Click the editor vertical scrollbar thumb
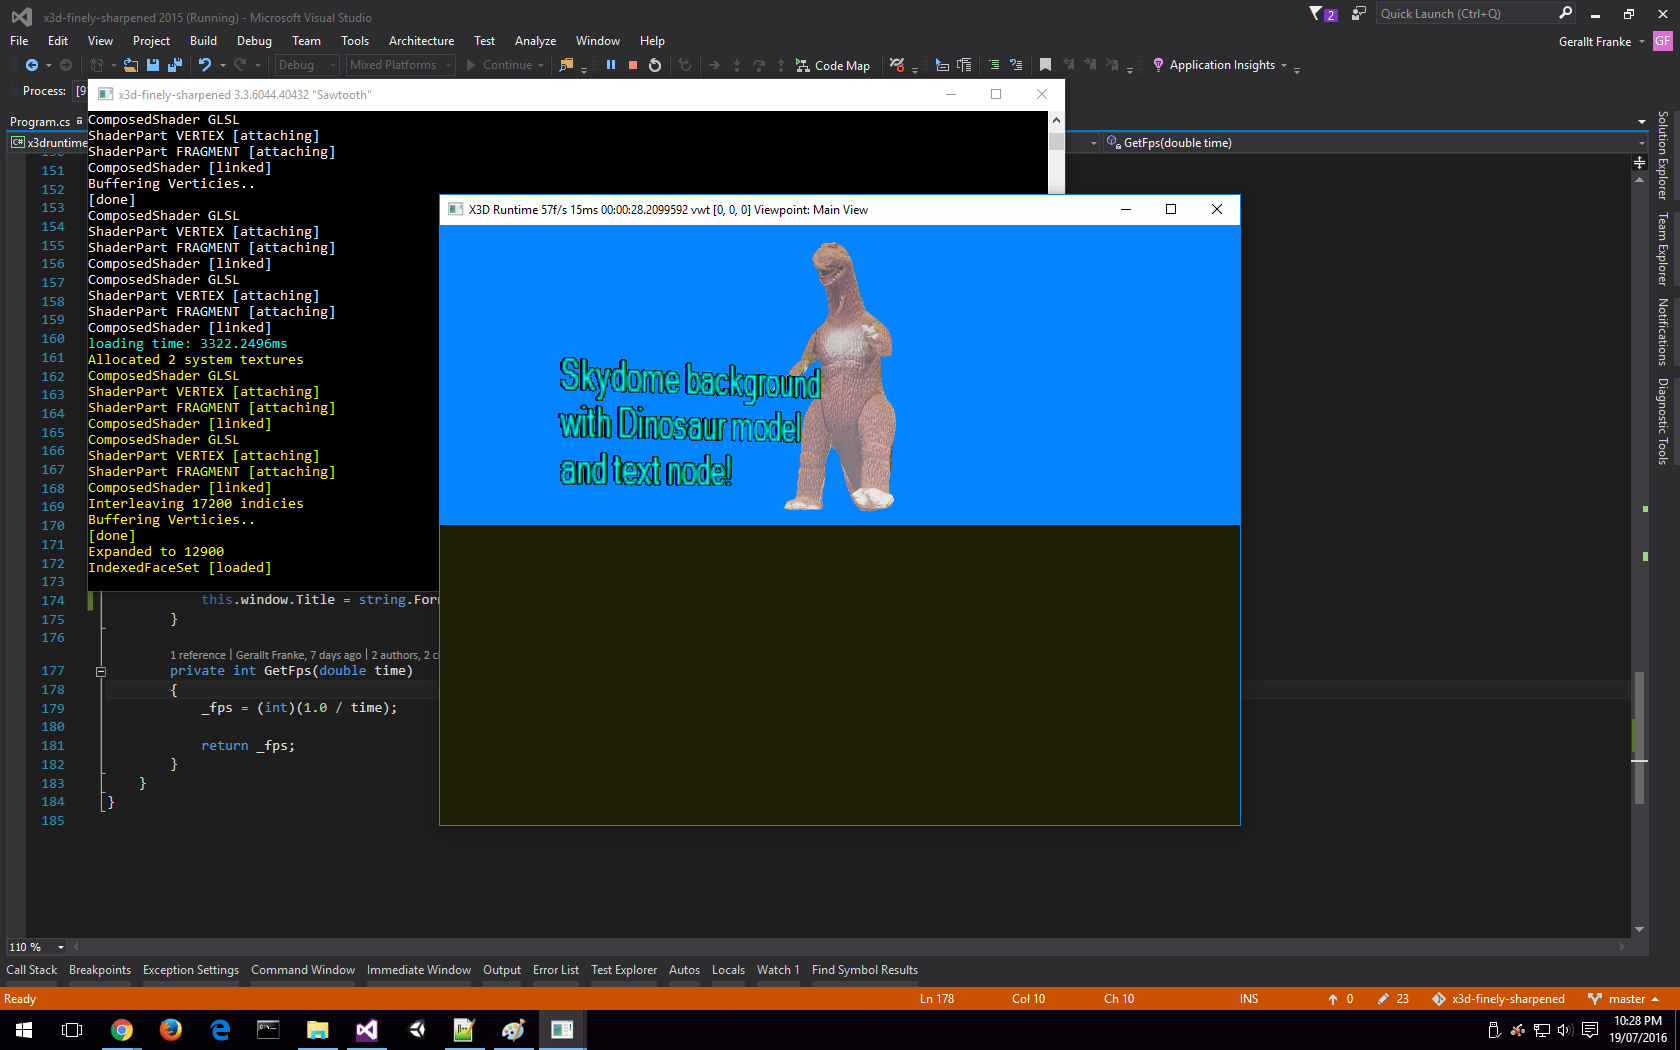1680x1050 pixels. tap(1640, 738)
